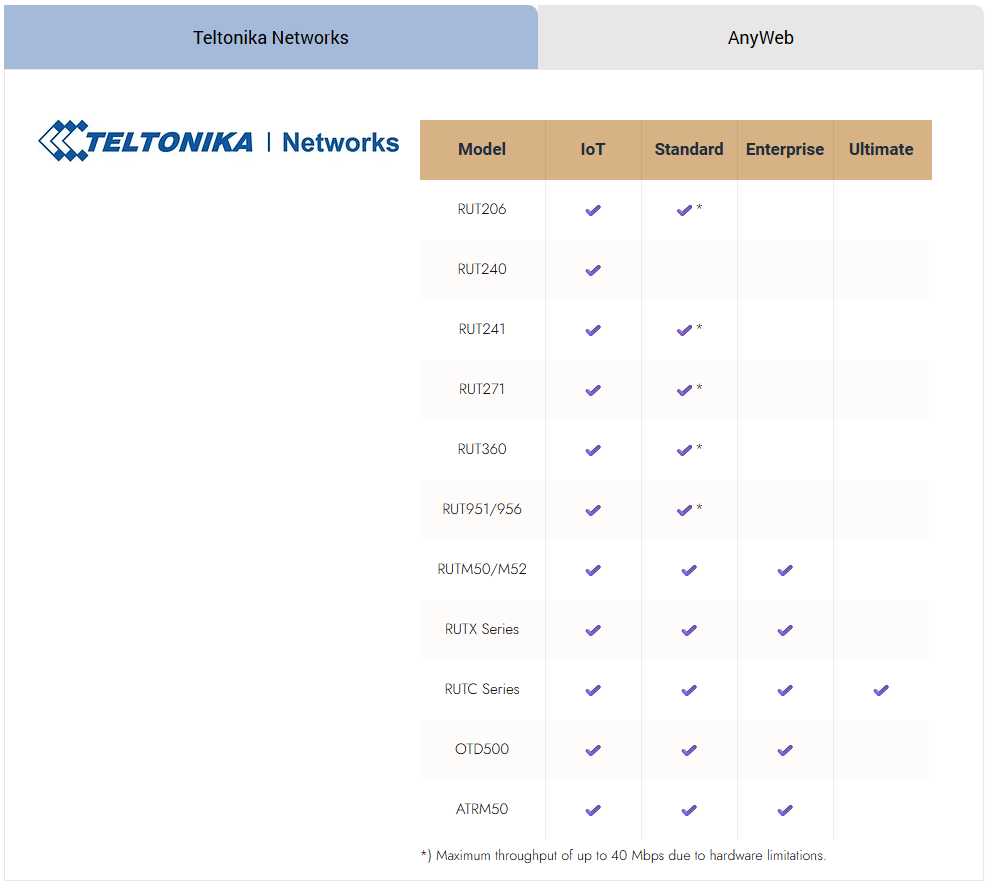Select the RUT360 model name
This screenshot has height=887, width=989.
point(482,449)
